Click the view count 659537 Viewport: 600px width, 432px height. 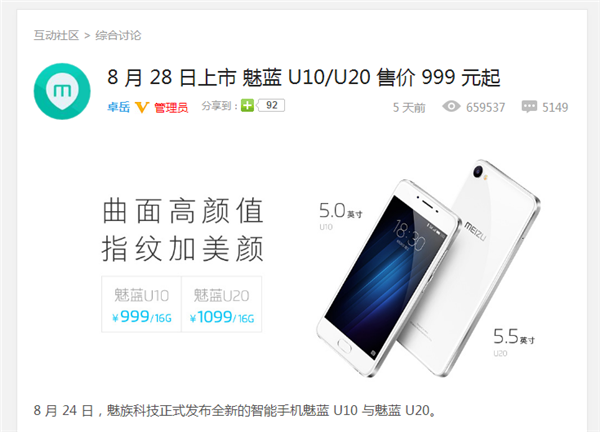coord(485,107)
